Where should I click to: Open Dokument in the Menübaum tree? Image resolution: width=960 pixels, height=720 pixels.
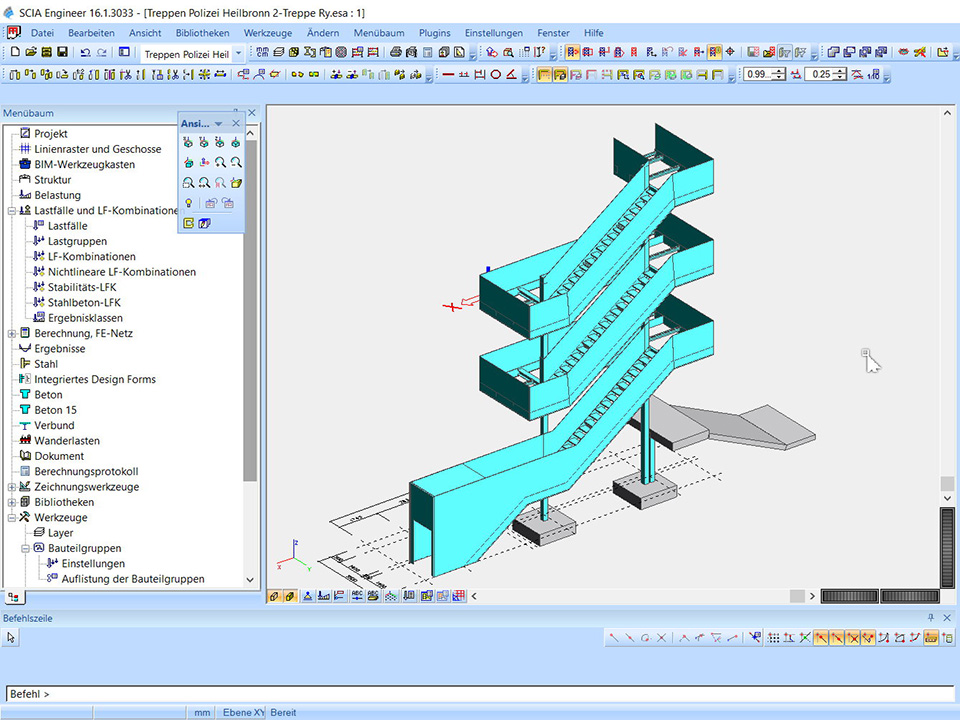pos(59,456)
